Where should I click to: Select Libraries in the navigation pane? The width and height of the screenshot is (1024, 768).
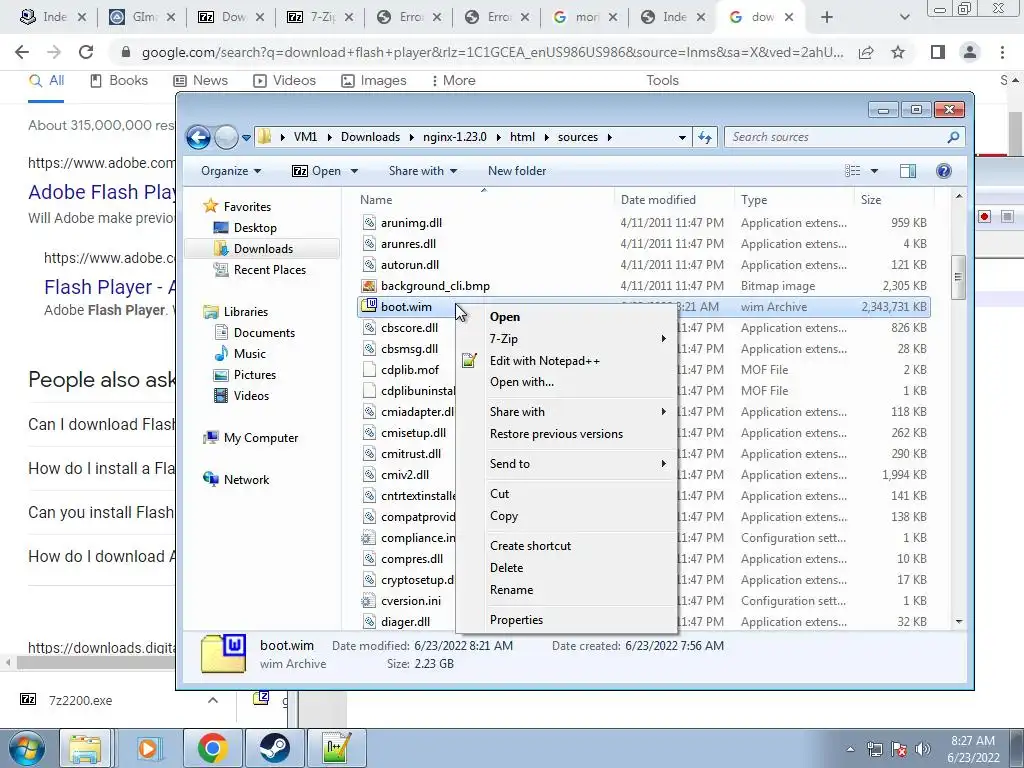(x=245, y=312)
